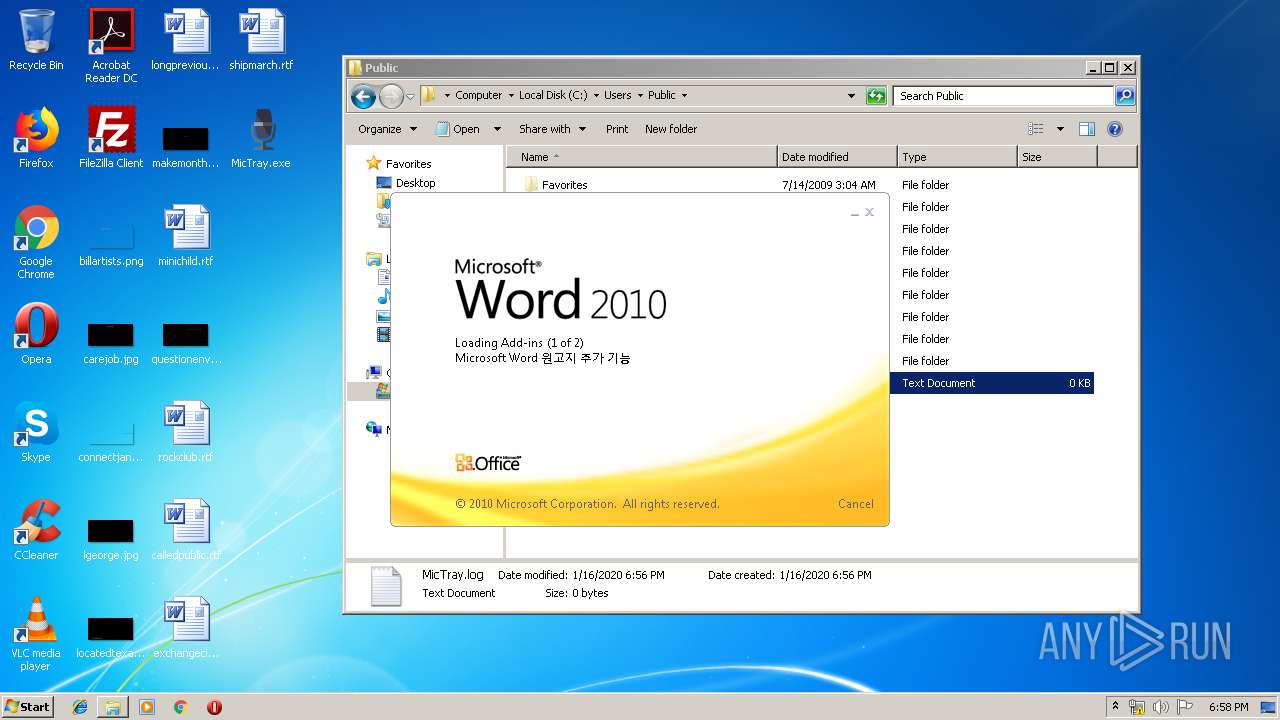Click Users in the address breadcrumb
1280x720 pixels.
pos(617,96)
